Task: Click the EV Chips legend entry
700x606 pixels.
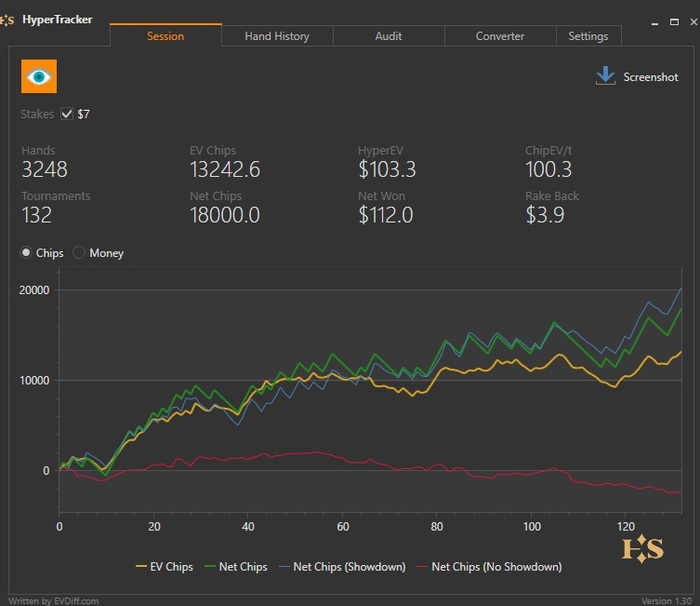Action: point(164,567)
